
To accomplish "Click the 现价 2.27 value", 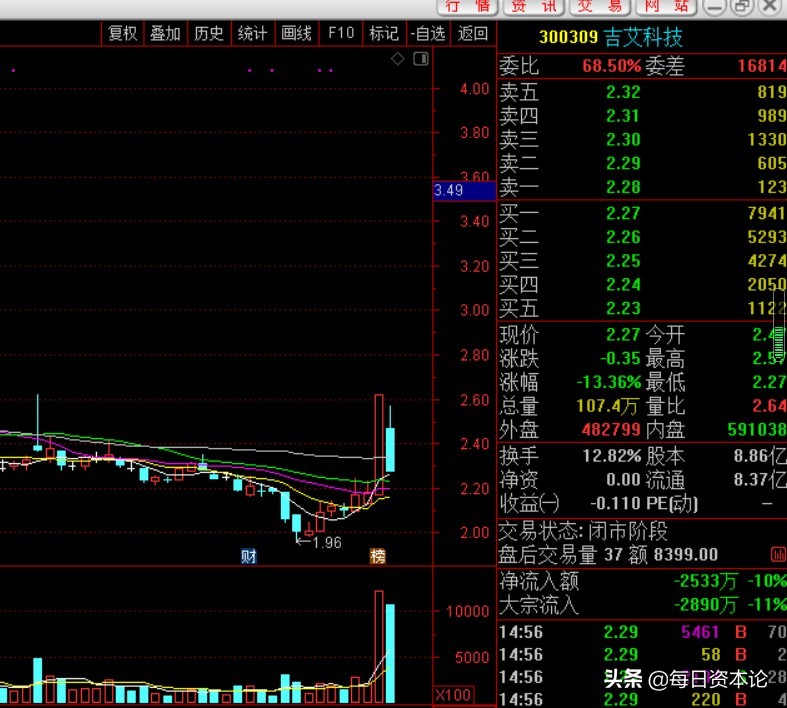I will click(623, 335).
